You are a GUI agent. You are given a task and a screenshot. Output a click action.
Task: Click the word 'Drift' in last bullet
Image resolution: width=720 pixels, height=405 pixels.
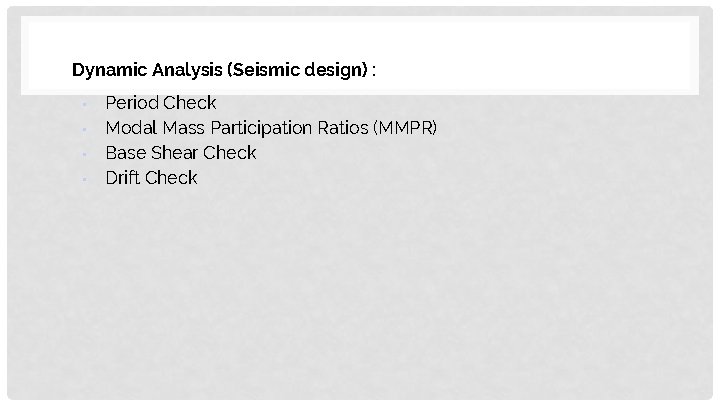122,178
